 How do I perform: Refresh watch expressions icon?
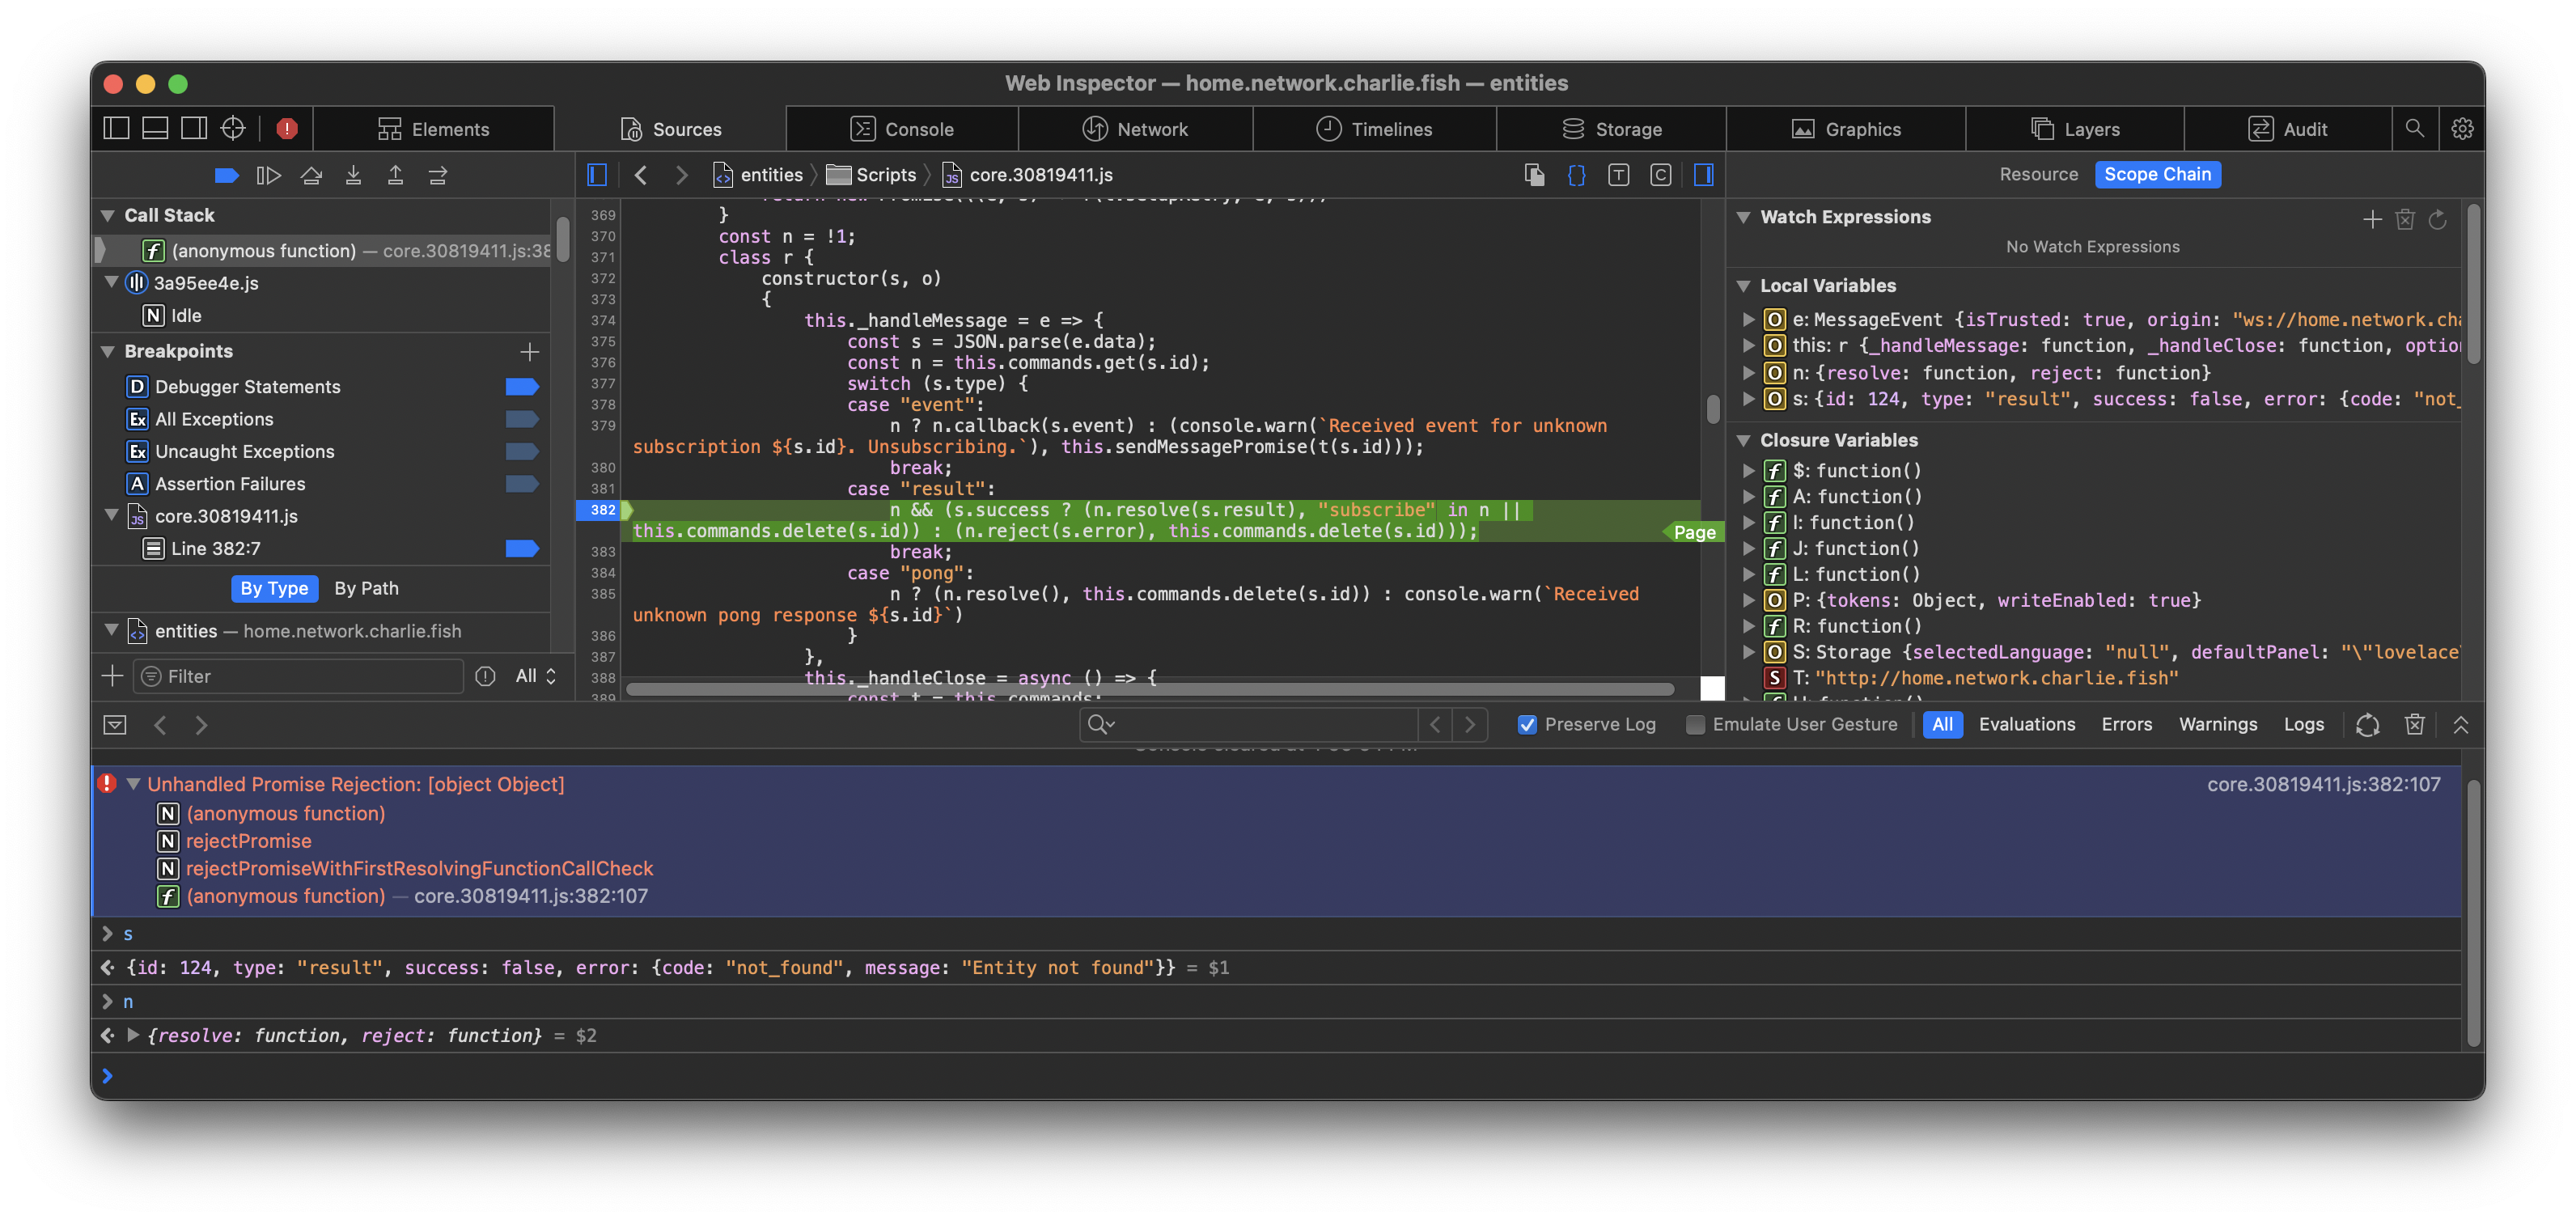pyautogui.click(x=2438, y=219)
